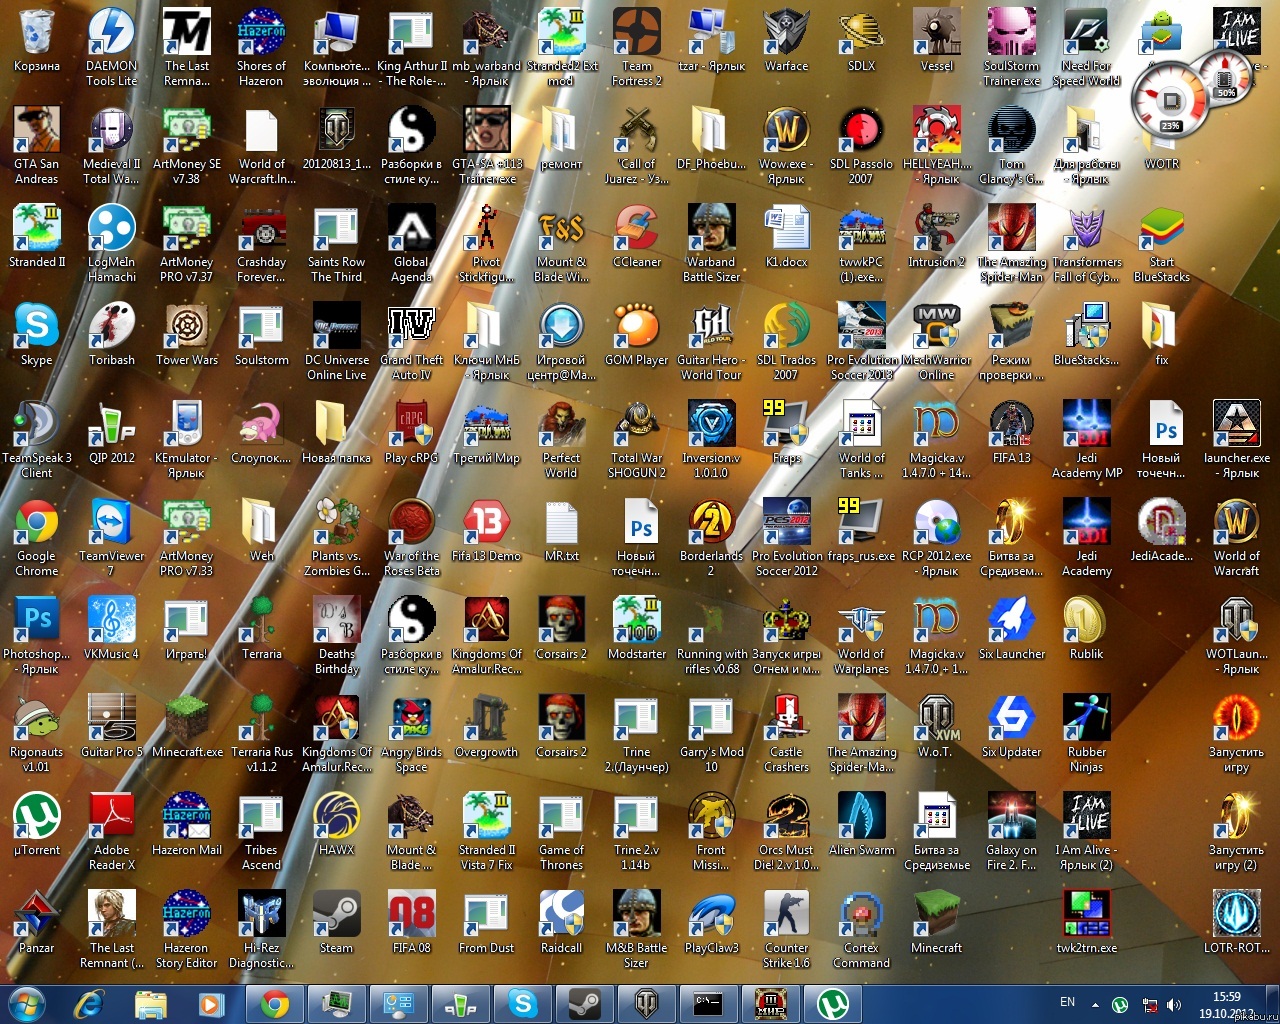
Task: Switch to Skype taskbar button
Action: pyautogui.click(x=523, y=1003)
